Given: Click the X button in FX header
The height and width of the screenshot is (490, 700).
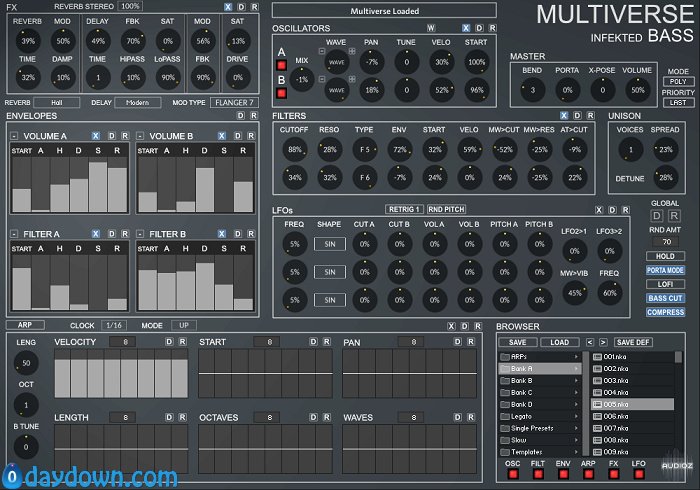Looking at the screenshot, I should 228,6.
